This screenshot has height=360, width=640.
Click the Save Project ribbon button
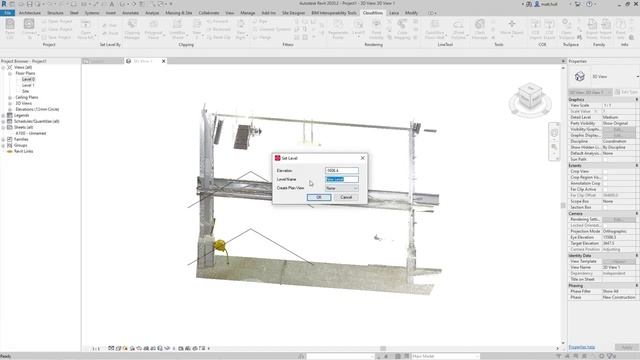point(57,37)
